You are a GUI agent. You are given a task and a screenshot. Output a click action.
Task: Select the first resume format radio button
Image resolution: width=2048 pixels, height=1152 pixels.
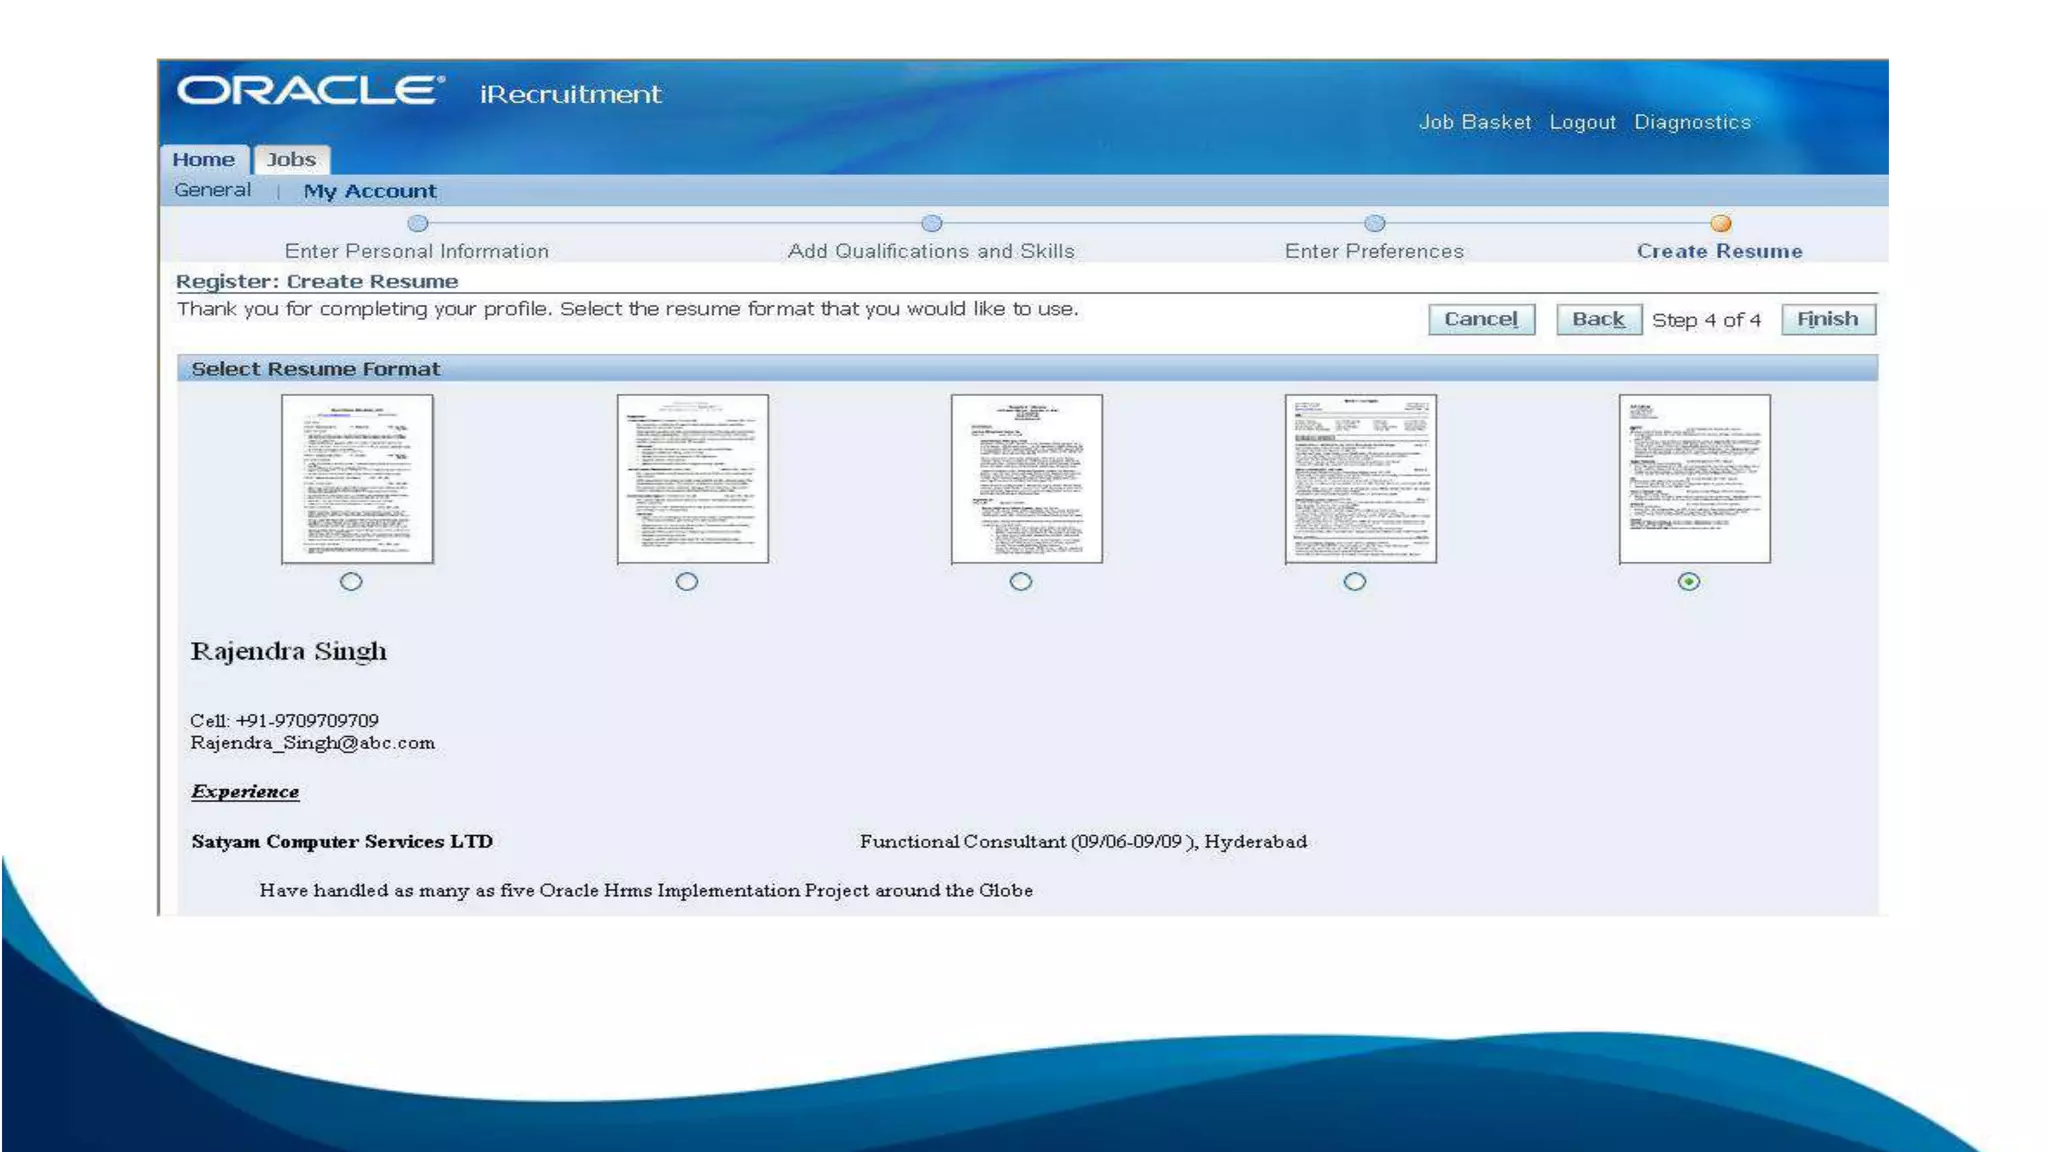click(x=351, y=581)
